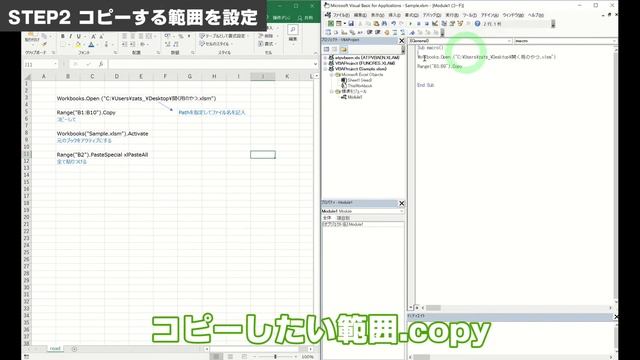
Task: Click the Save icon in VBA toolbar
Action: coord(351,24)
